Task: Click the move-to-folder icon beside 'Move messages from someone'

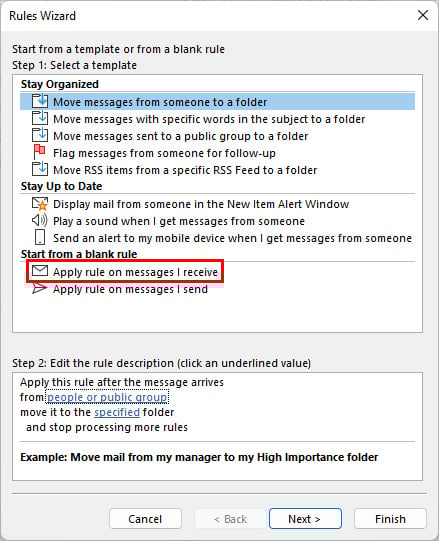Action: tap(40, 101)
